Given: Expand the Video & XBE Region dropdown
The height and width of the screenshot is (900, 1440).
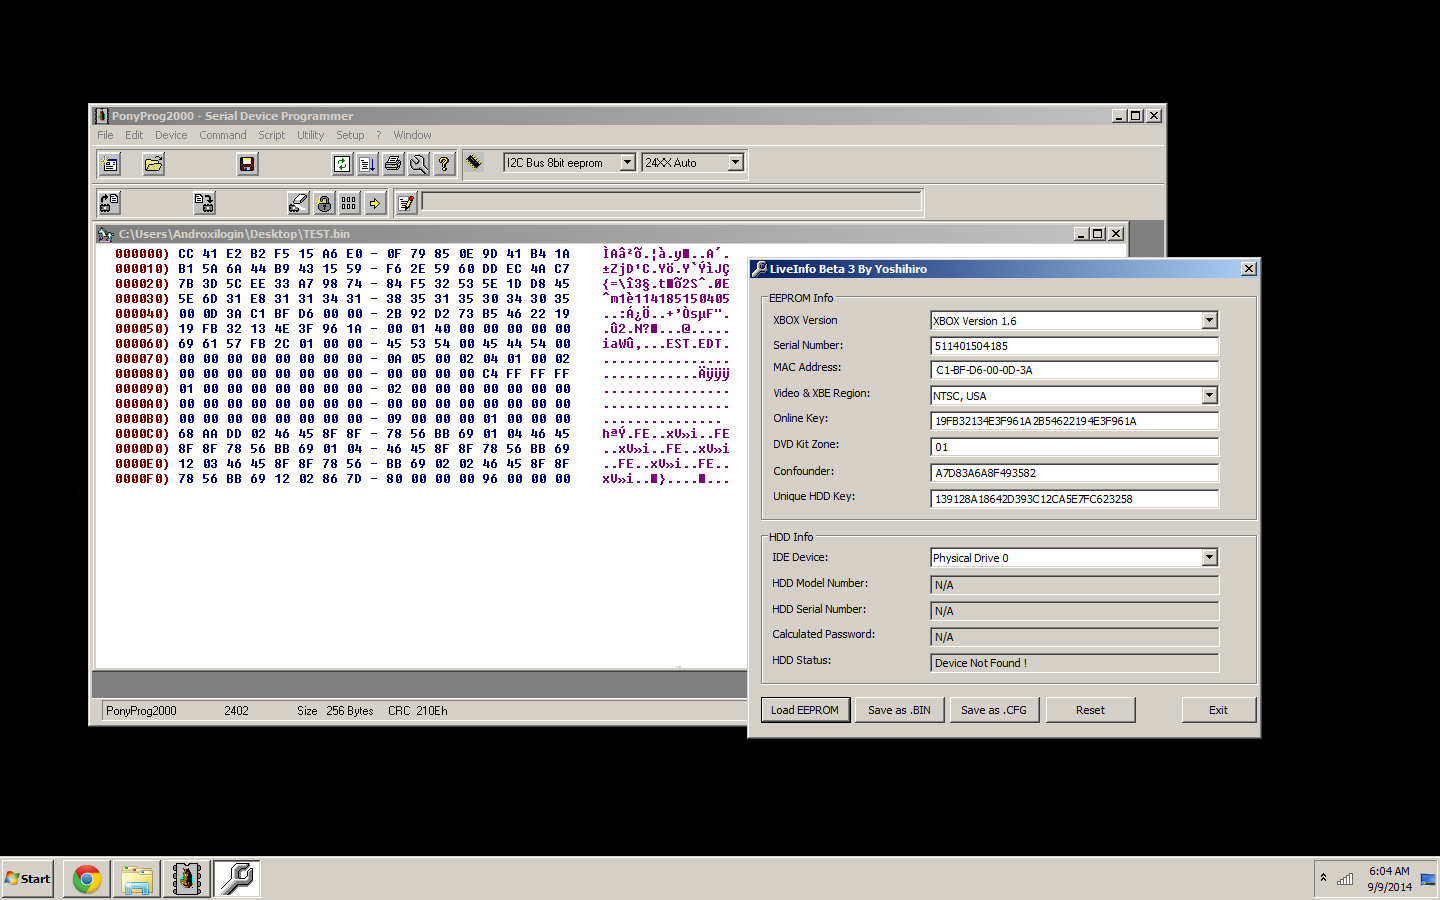Looking at the screenshot, I should click(1209, 395).
